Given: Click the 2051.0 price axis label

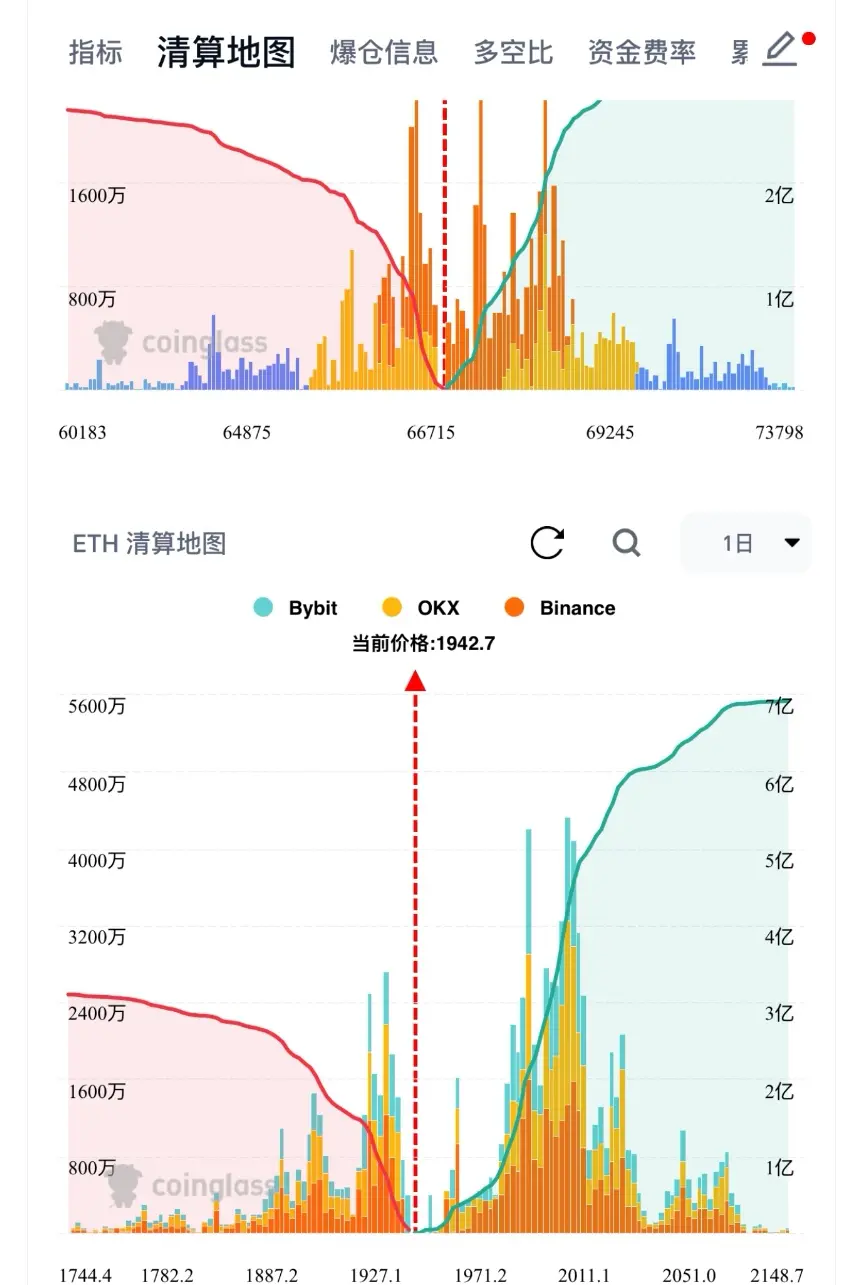Looking at the screenshot, I should coord(690,1275).
